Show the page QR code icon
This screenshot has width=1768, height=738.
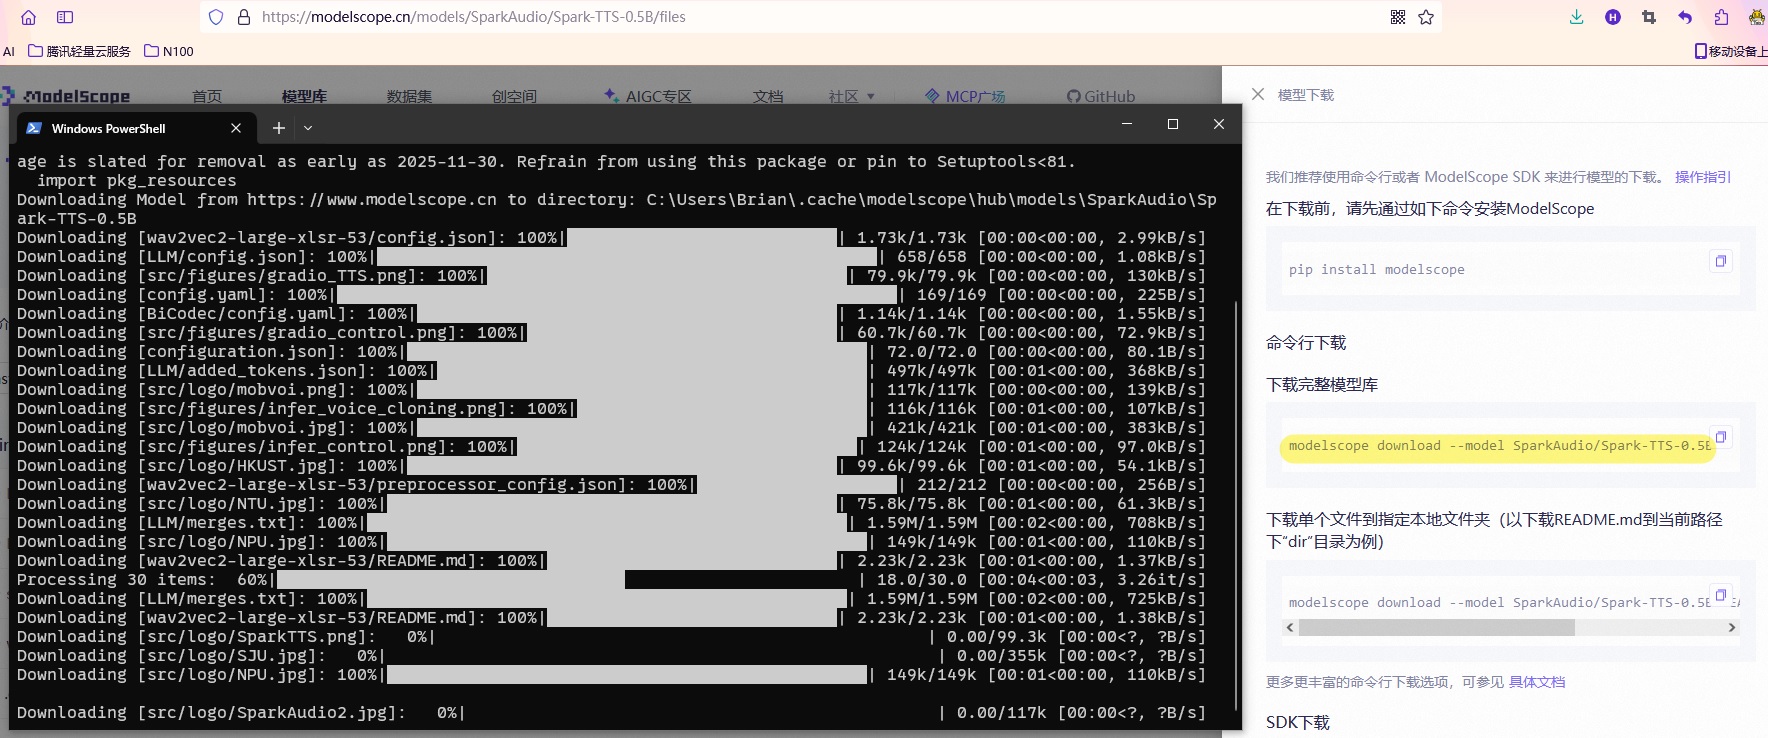pos(1398,17)
